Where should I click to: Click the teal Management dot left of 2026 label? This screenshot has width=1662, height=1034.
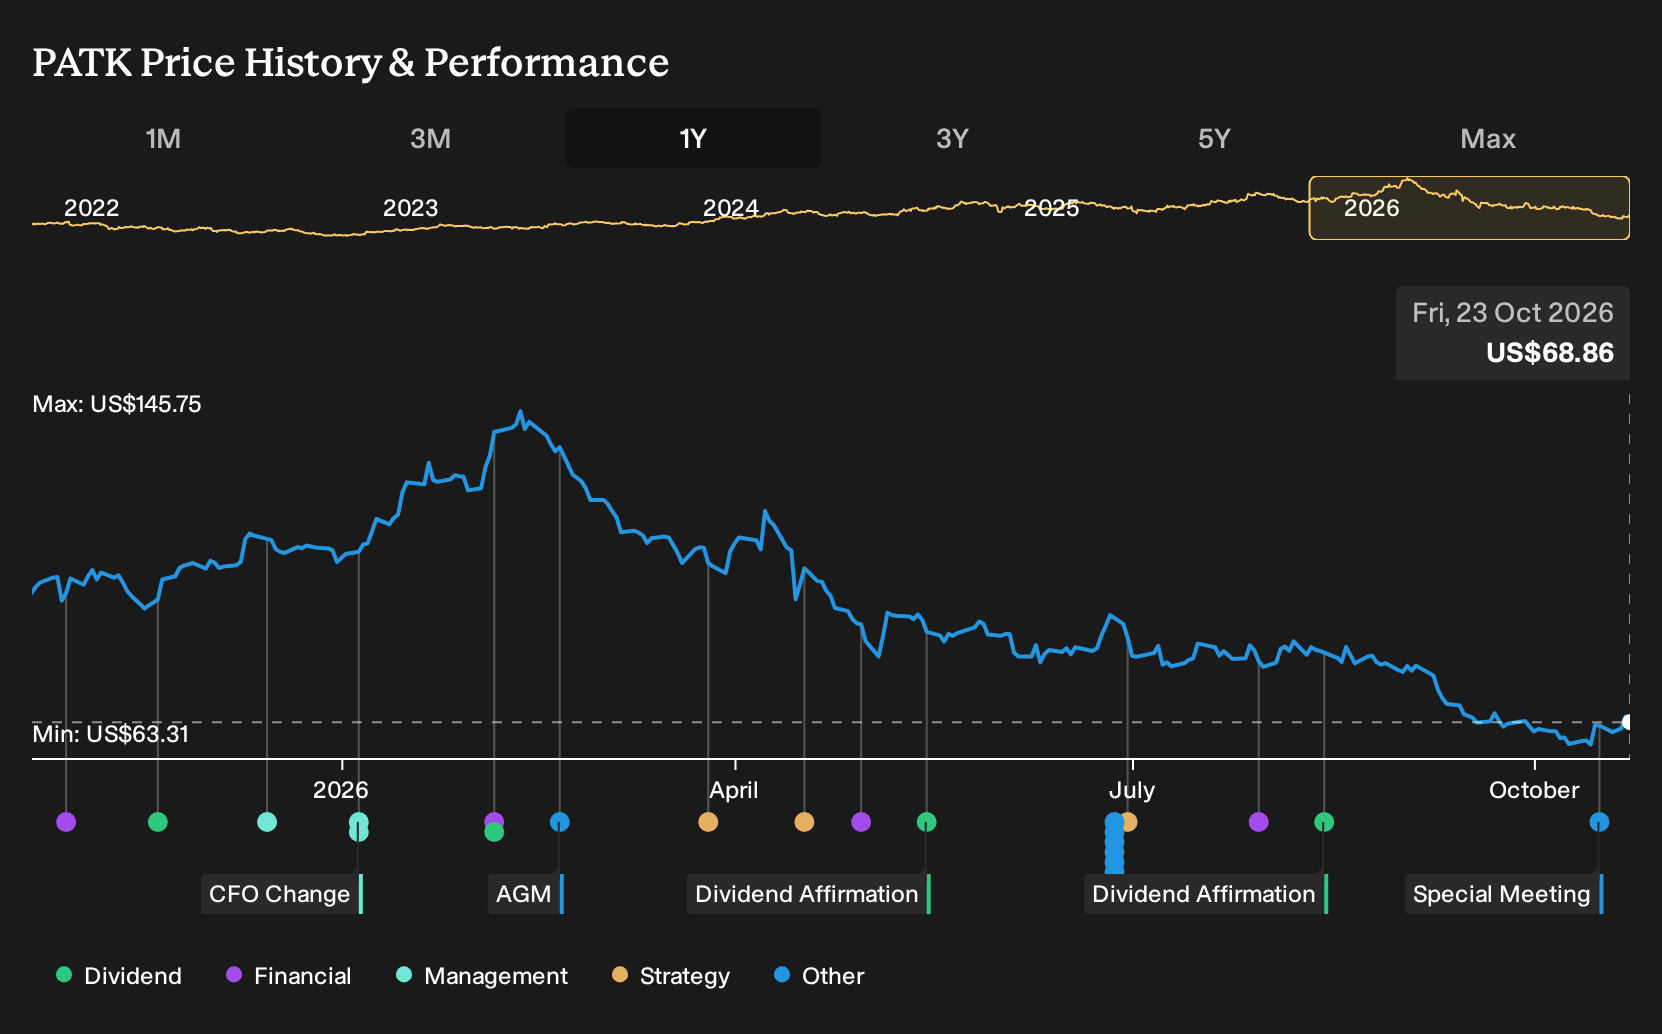click(x=267, y=822)
